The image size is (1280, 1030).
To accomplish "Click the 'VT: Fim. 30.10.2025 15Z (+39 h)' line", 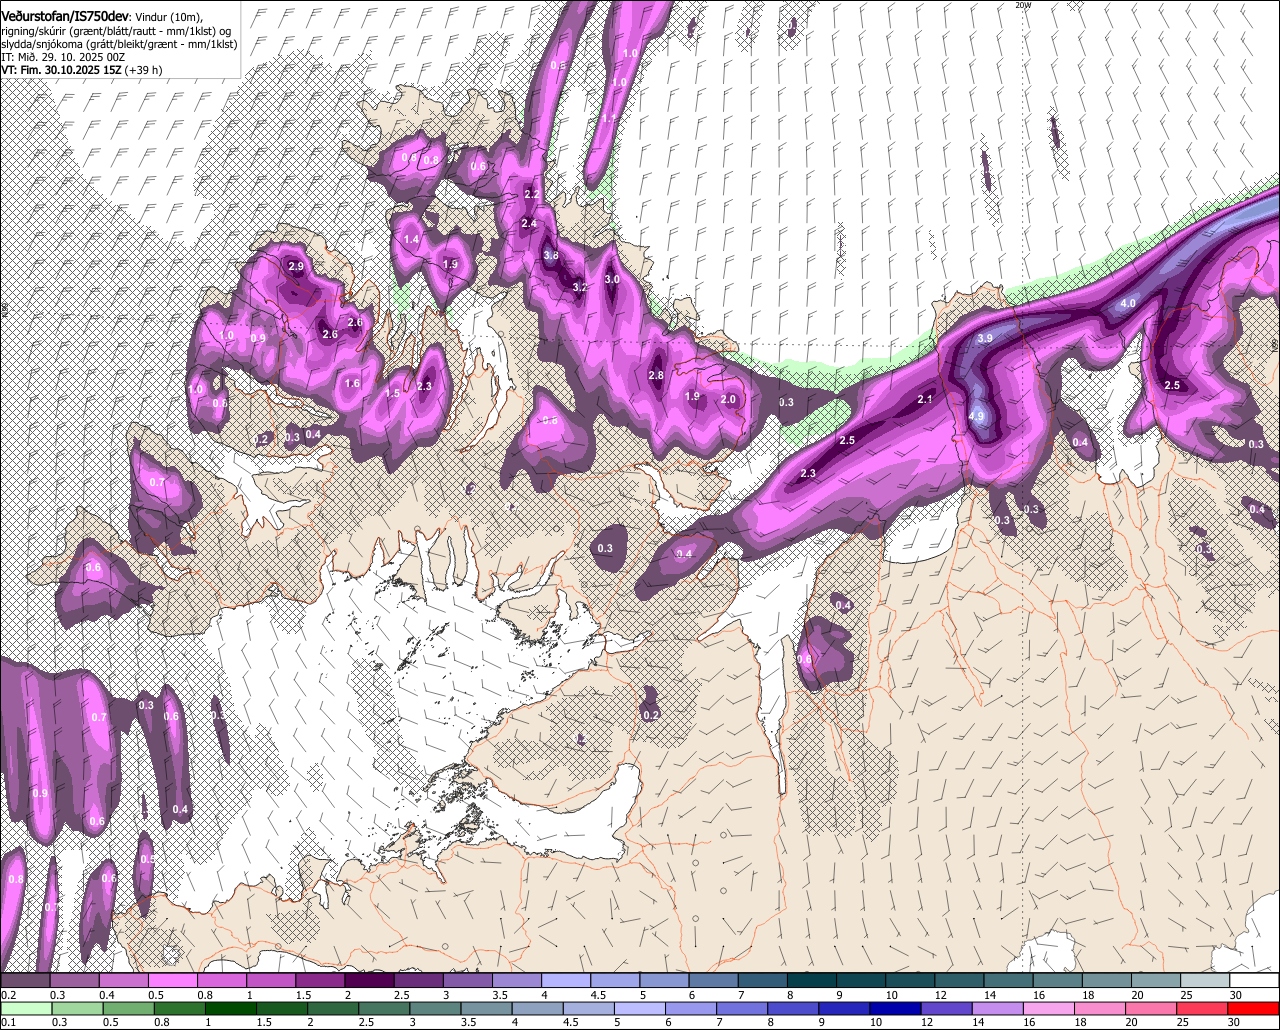I will tap(82, 70).
